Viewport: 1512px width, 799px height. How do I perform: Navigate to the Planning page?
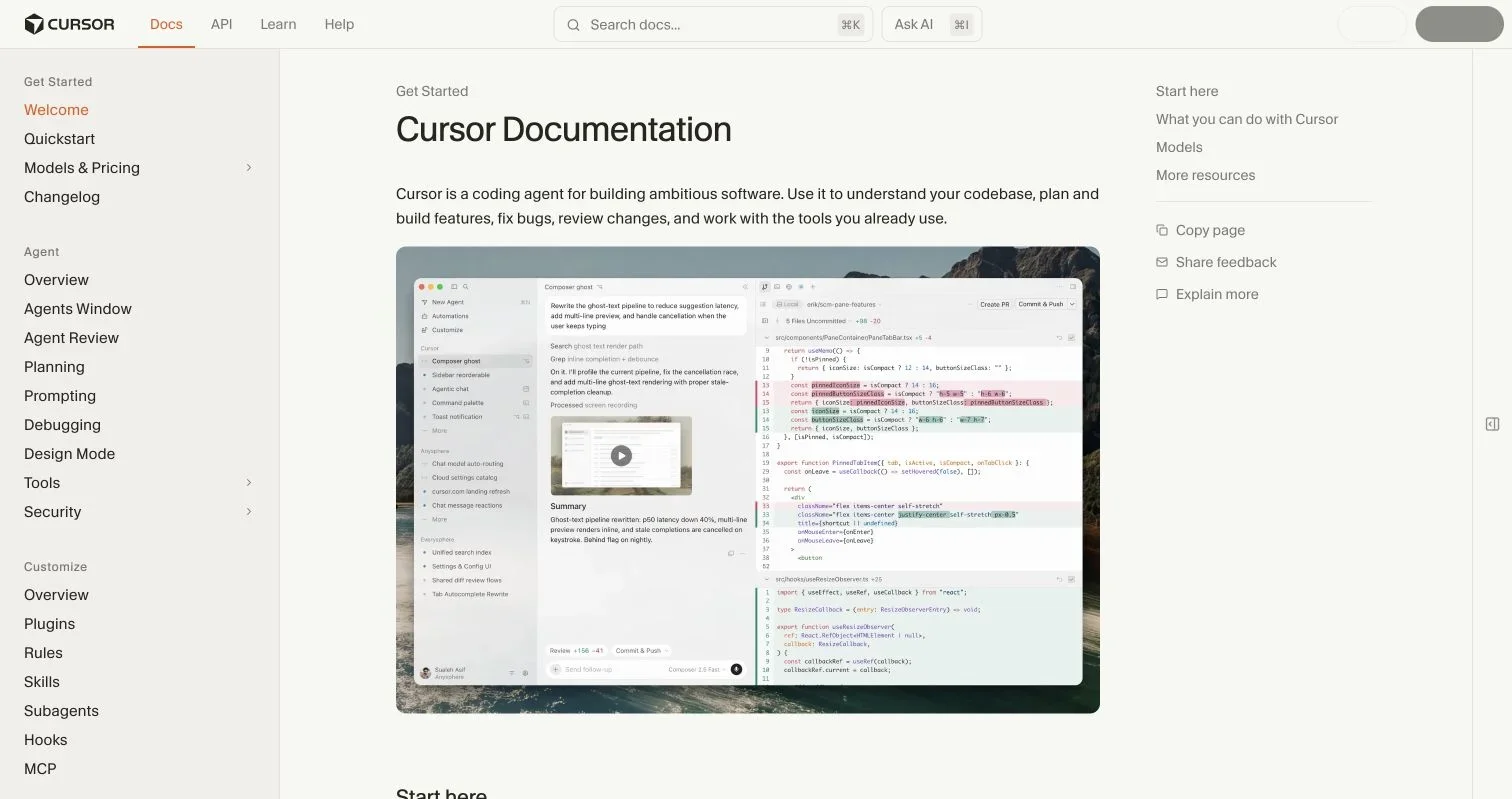click(x=54, y=367)
